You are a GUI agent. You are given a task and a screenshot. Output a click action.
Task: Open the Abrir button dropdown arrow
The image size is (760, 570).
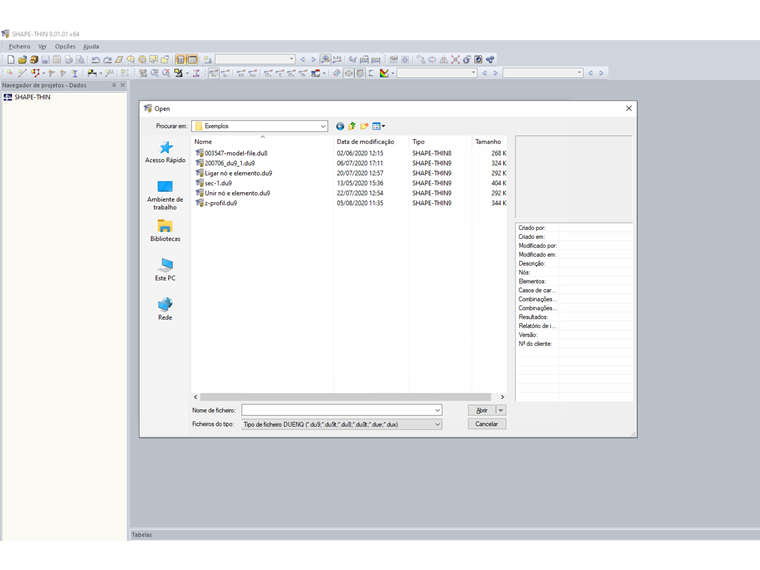pos(501,411)
